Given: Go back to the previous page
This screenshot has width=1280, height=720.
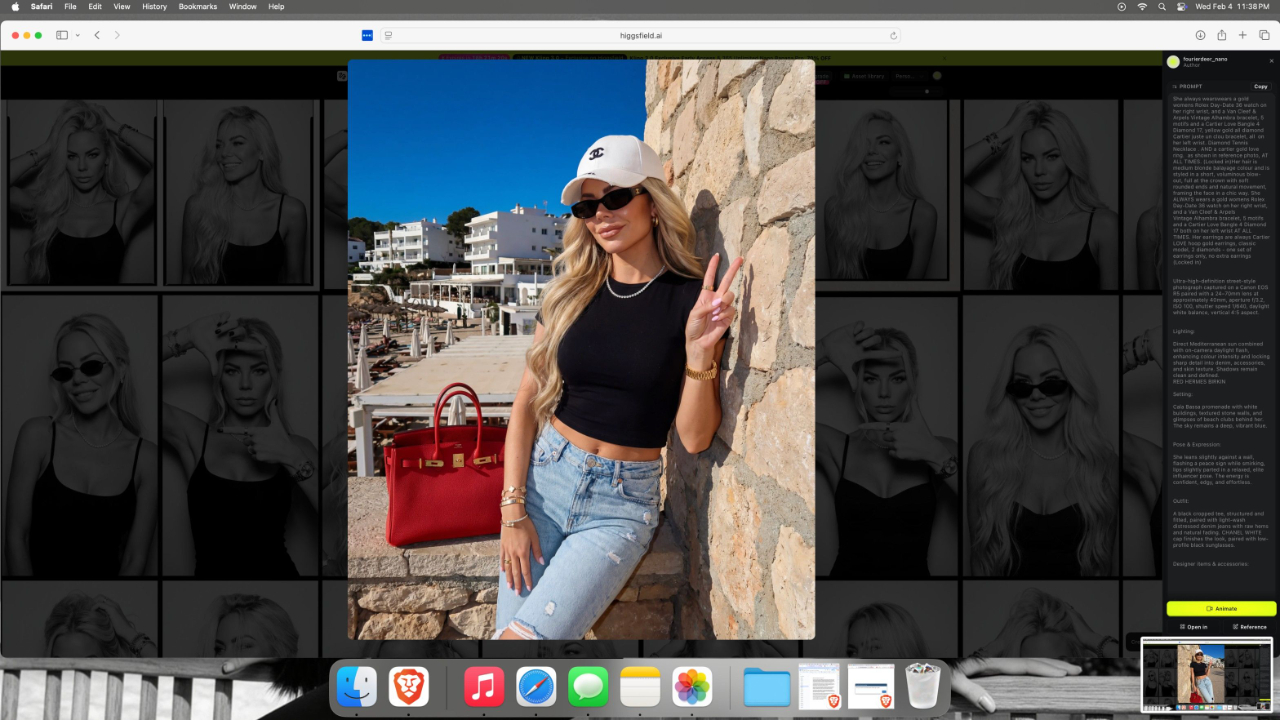Looking at the screenshot, I should tap(97, 35).
